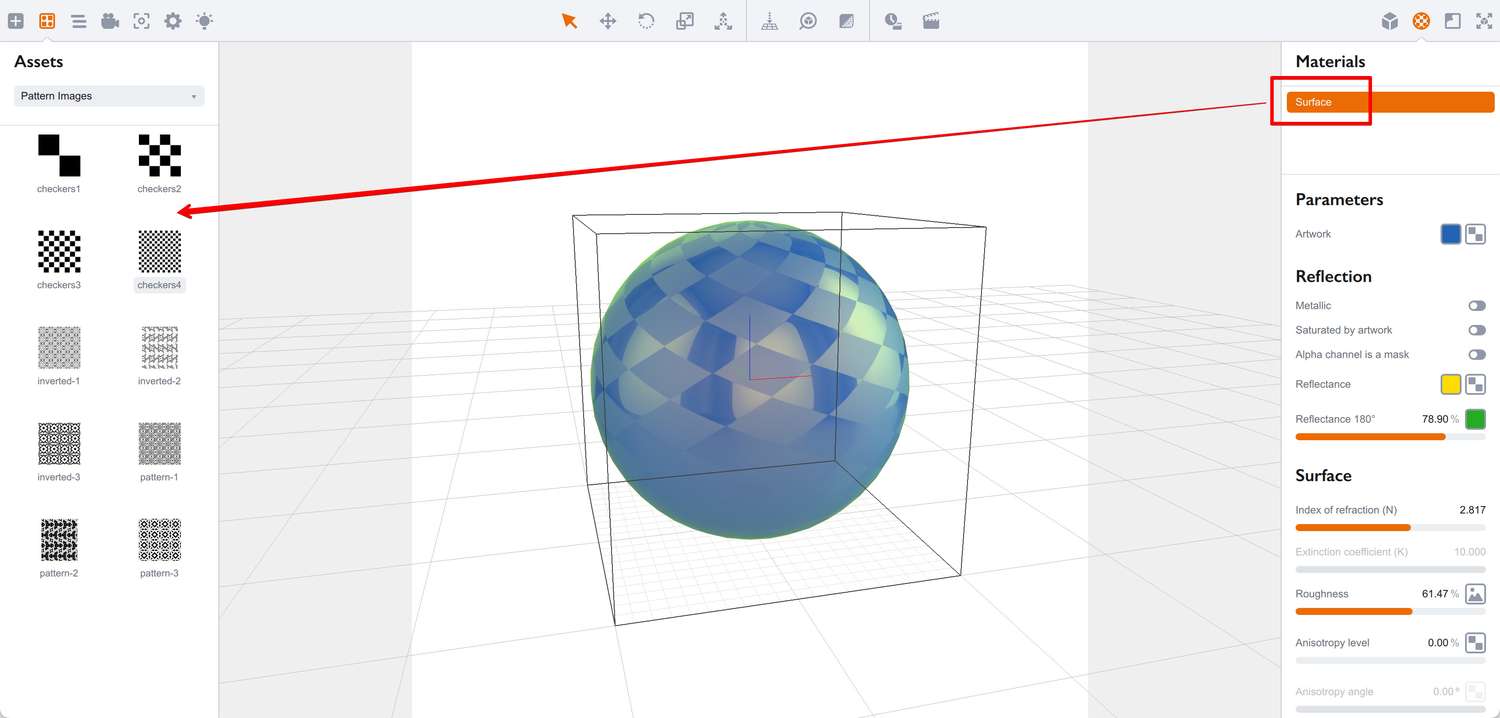Adjust the Index of refraction slider
This screenshot has width=1500, height=718.
coord(1390,527)
